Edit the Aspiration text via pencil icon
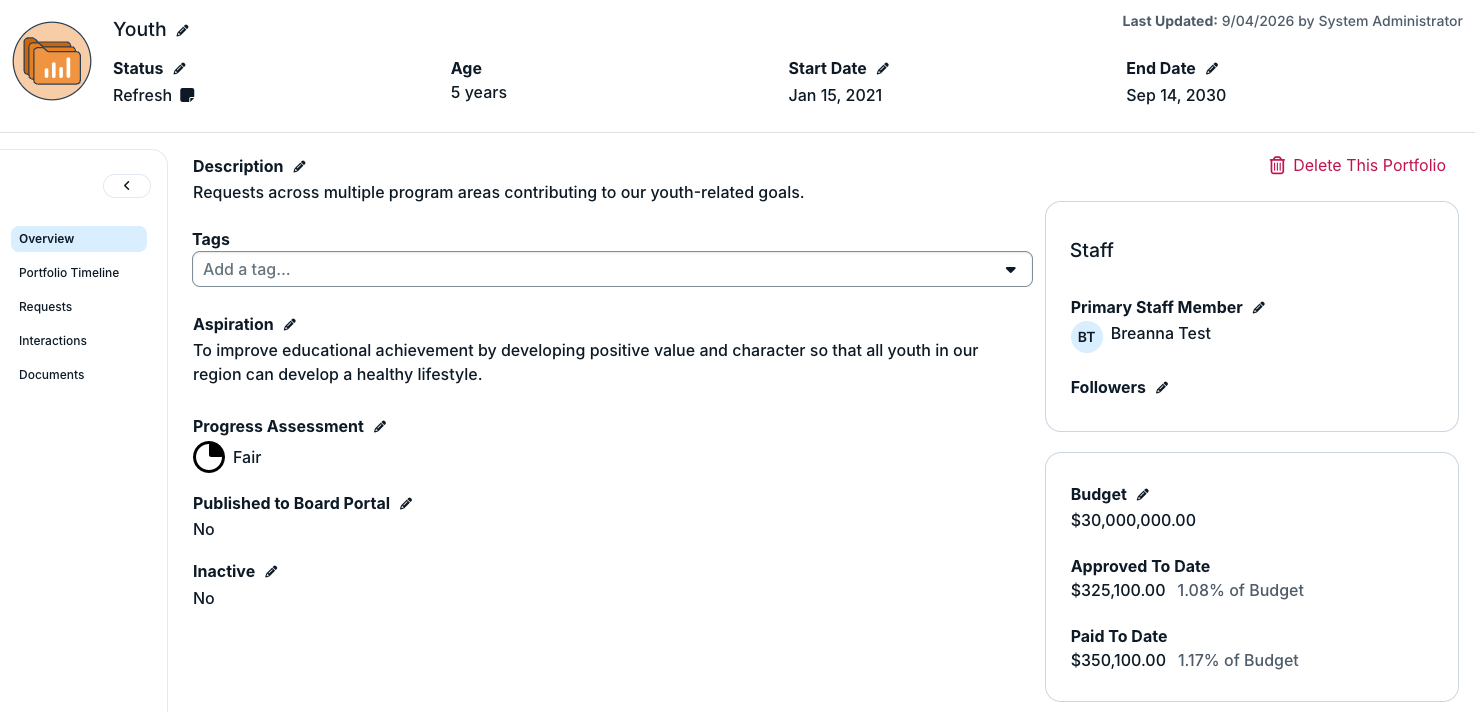The image size is (1475, 712). [290, 325]
